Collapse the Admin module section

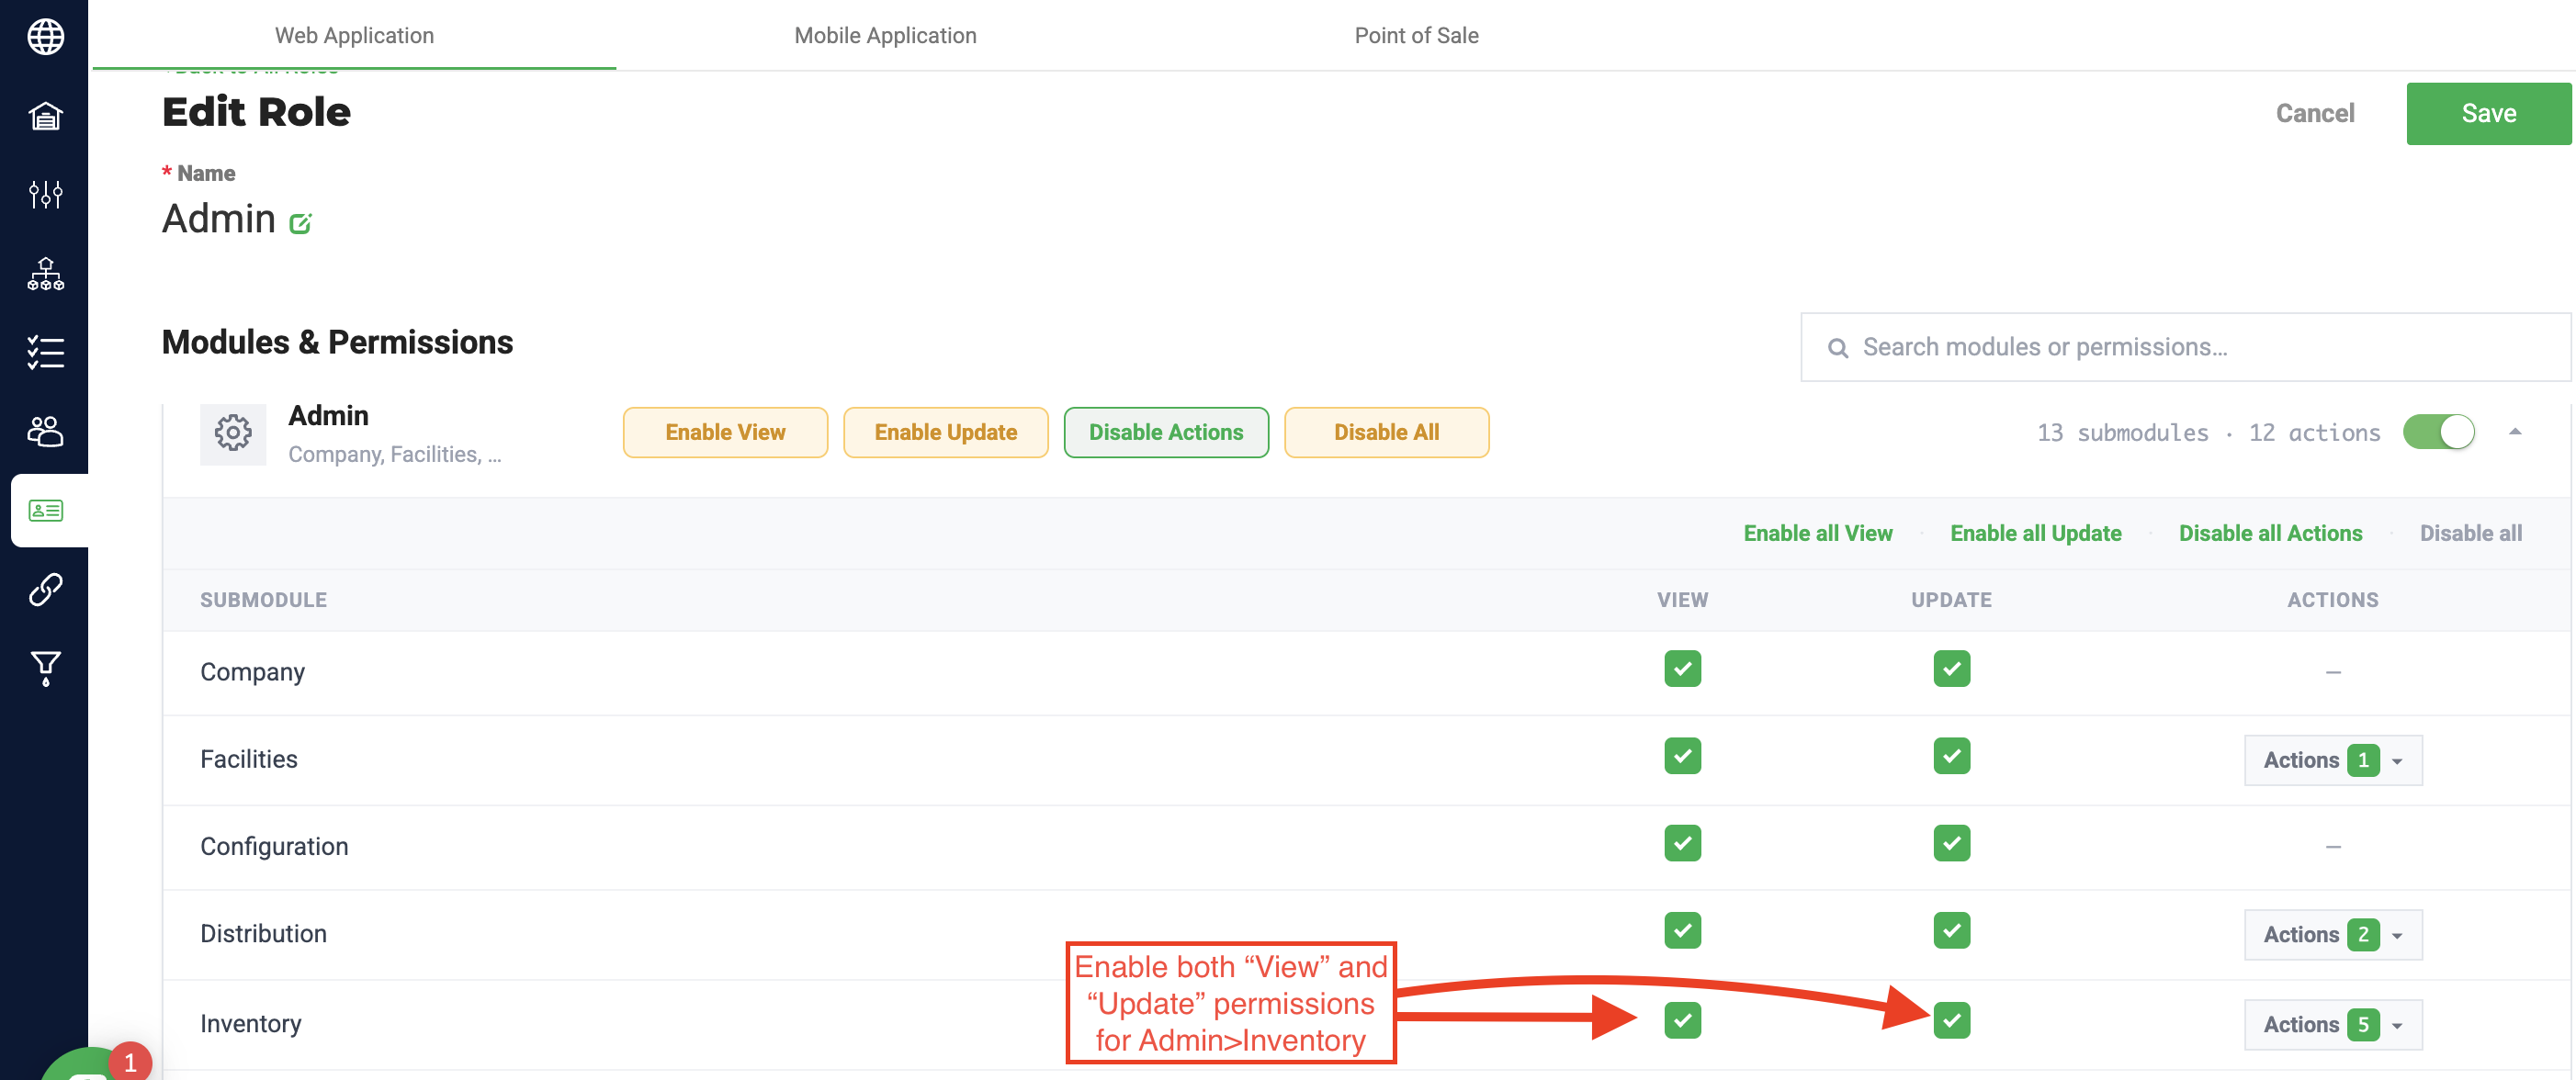[x=2514, y=432]
